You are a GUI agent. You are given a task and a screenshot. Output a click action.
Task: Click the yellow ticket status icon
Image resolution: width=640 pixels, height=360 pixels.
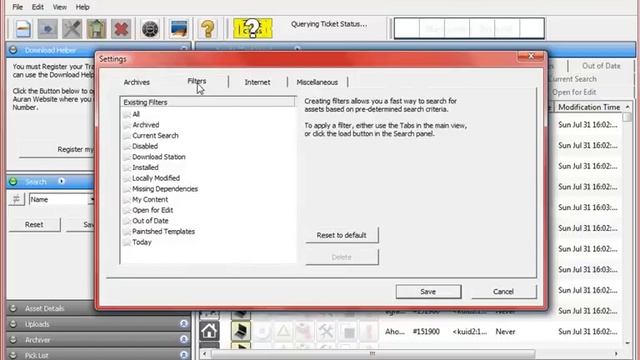(x=252, y=29)
